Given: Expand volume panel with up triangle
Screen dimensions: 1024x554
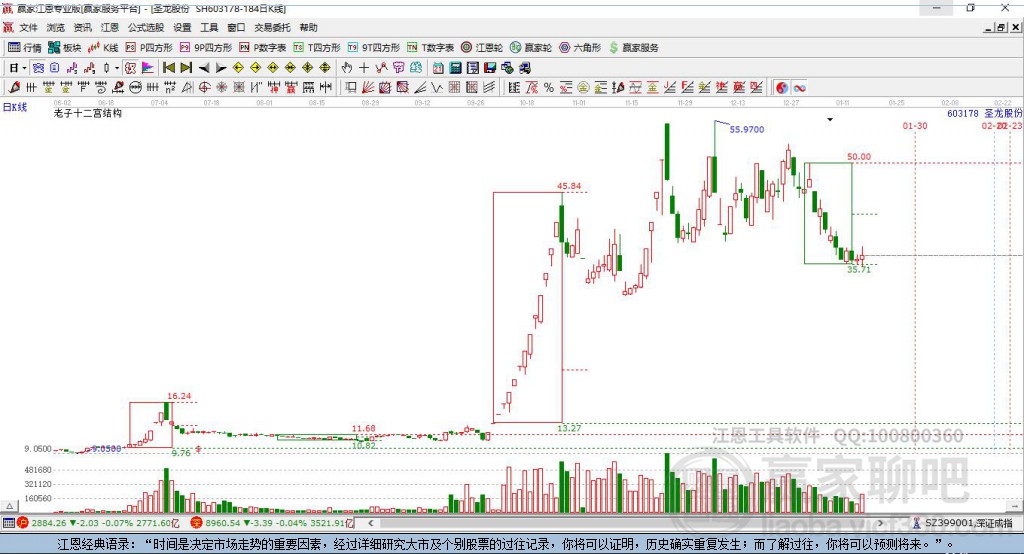Looking at the screenshot, I should [9, 506].
